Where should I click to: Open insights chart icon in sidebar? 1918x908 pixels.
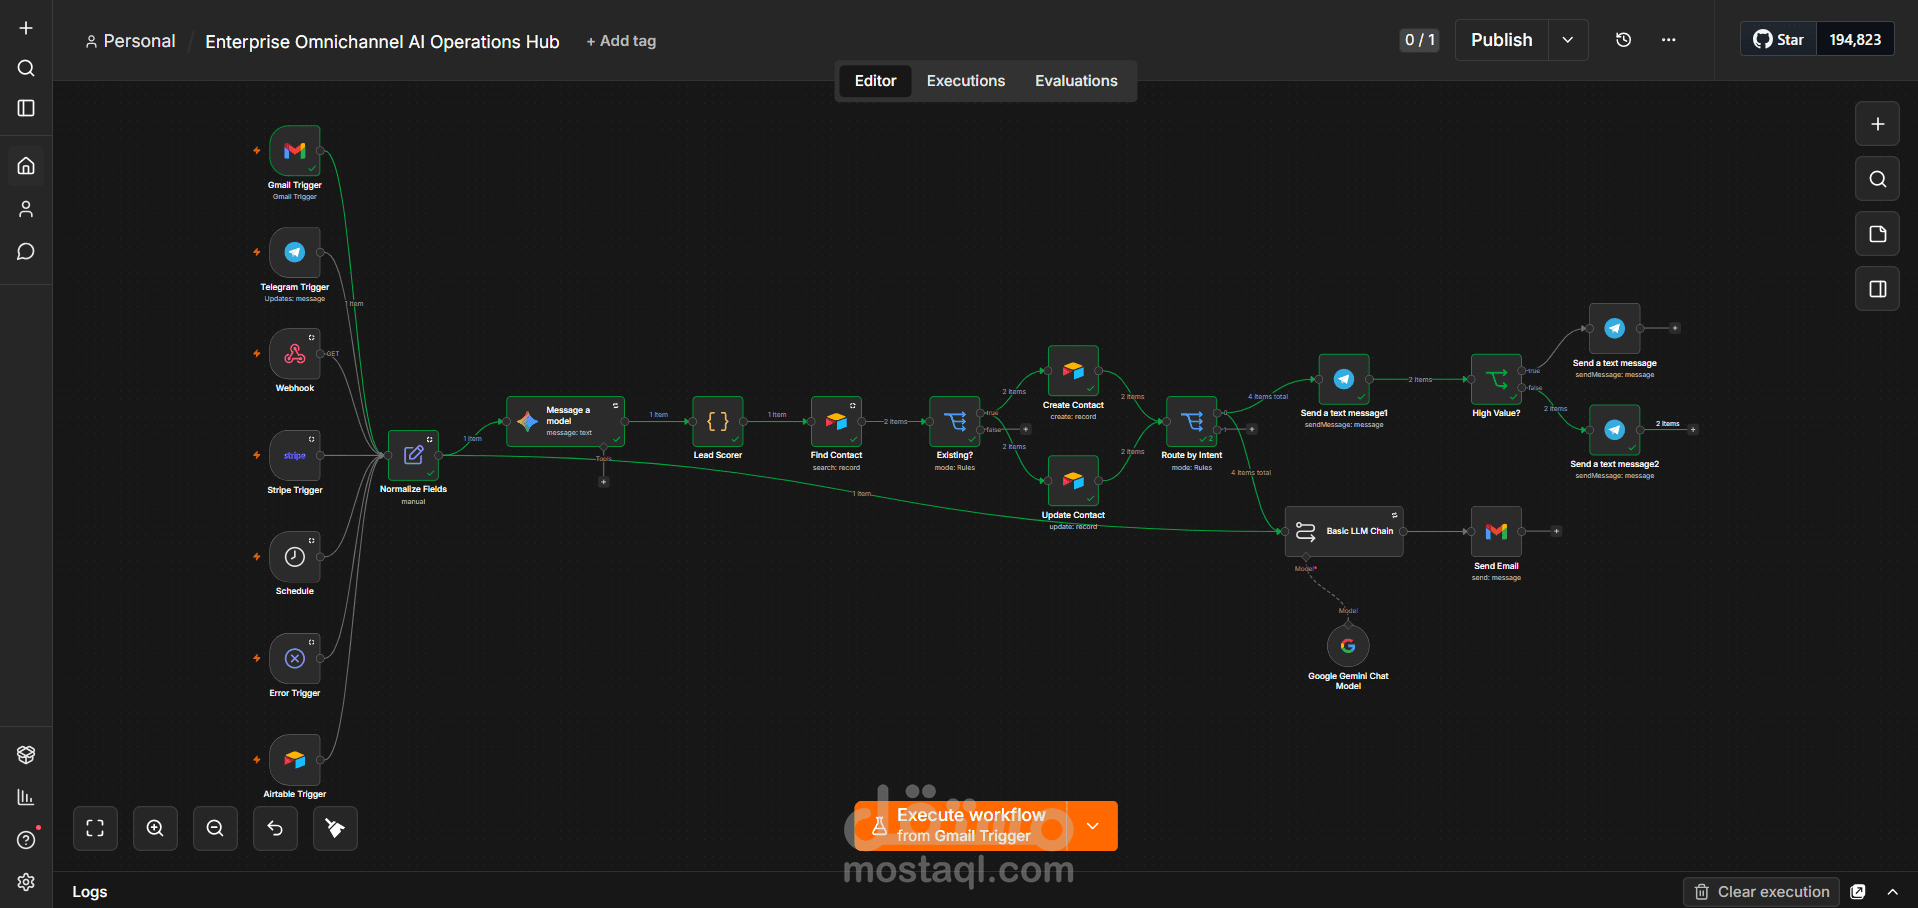point(26,797)
